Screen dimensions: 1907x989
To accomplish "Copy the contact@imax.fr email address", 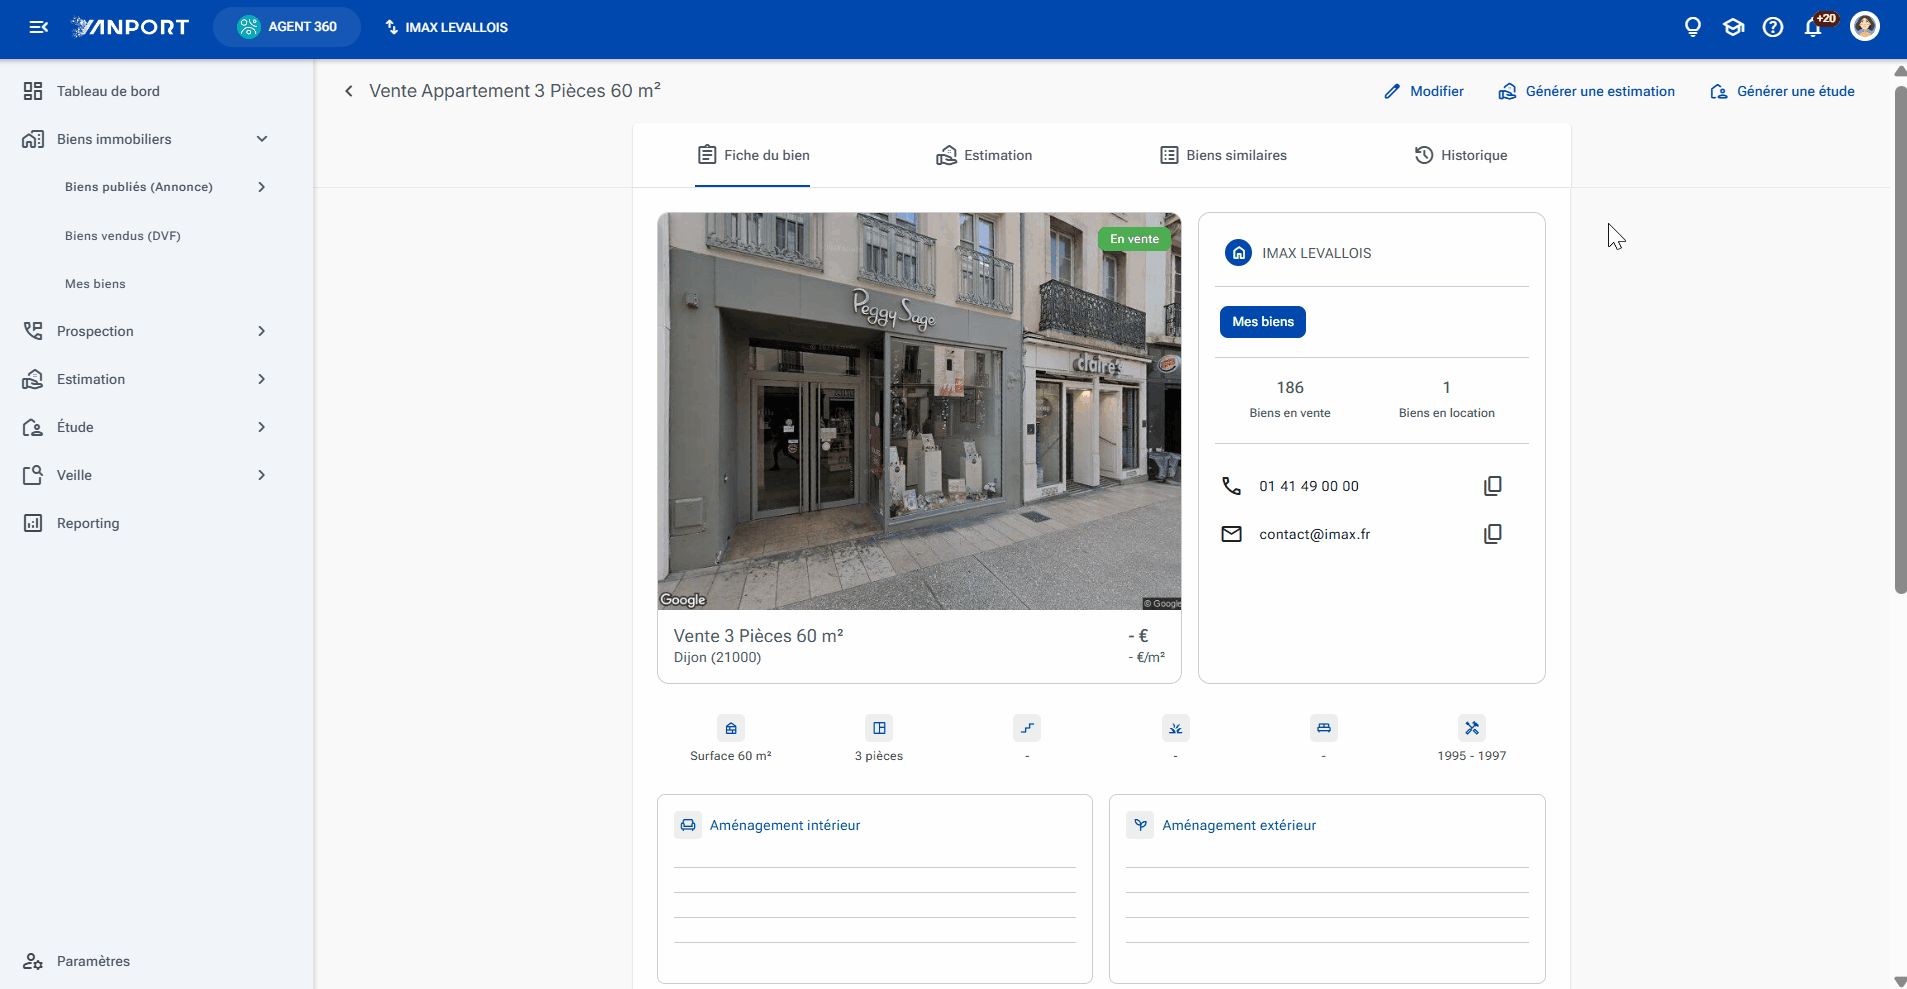I will (1493, 534).
